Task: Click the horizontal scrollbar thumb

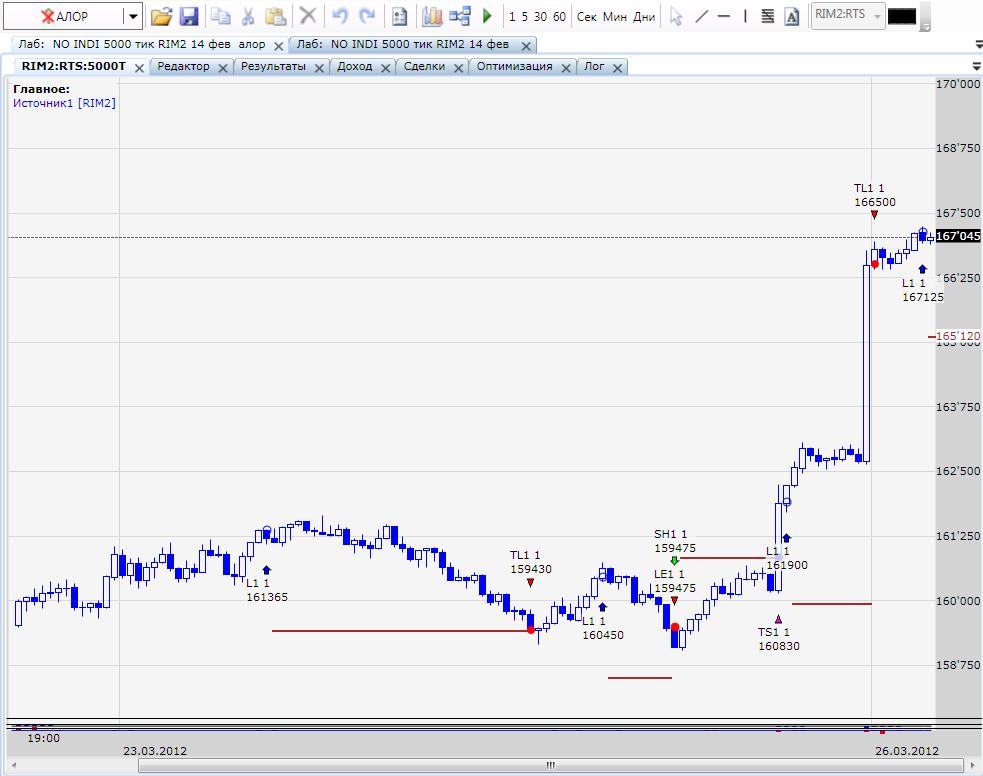Action: click(550, 765)
